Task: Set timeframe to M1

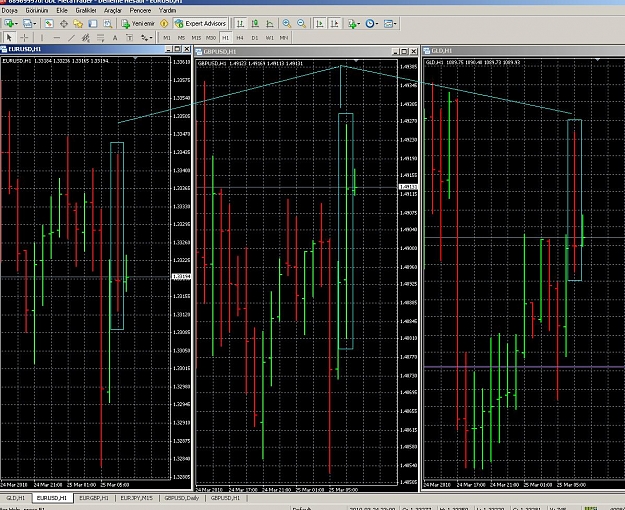Action: [x=167, y=38]
